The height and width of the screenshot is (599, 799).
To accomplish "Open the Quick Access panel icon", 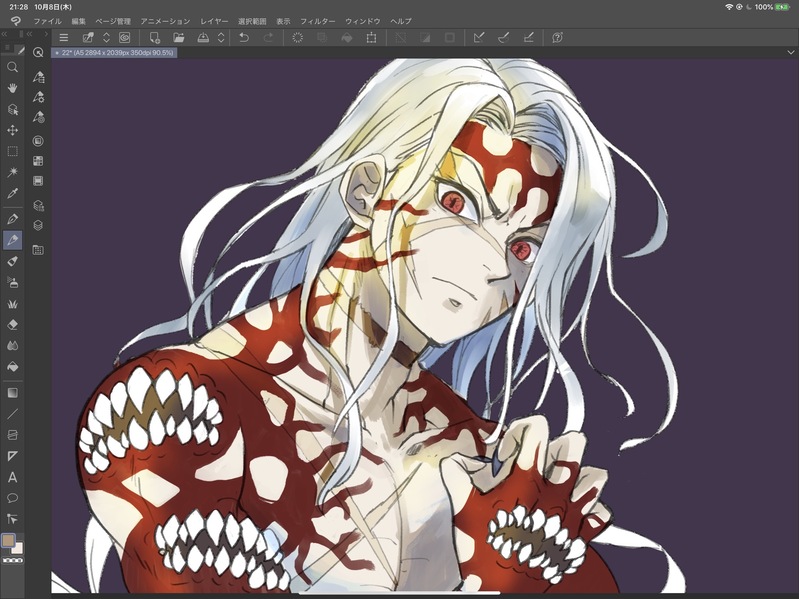I will (x=38, y=52).
